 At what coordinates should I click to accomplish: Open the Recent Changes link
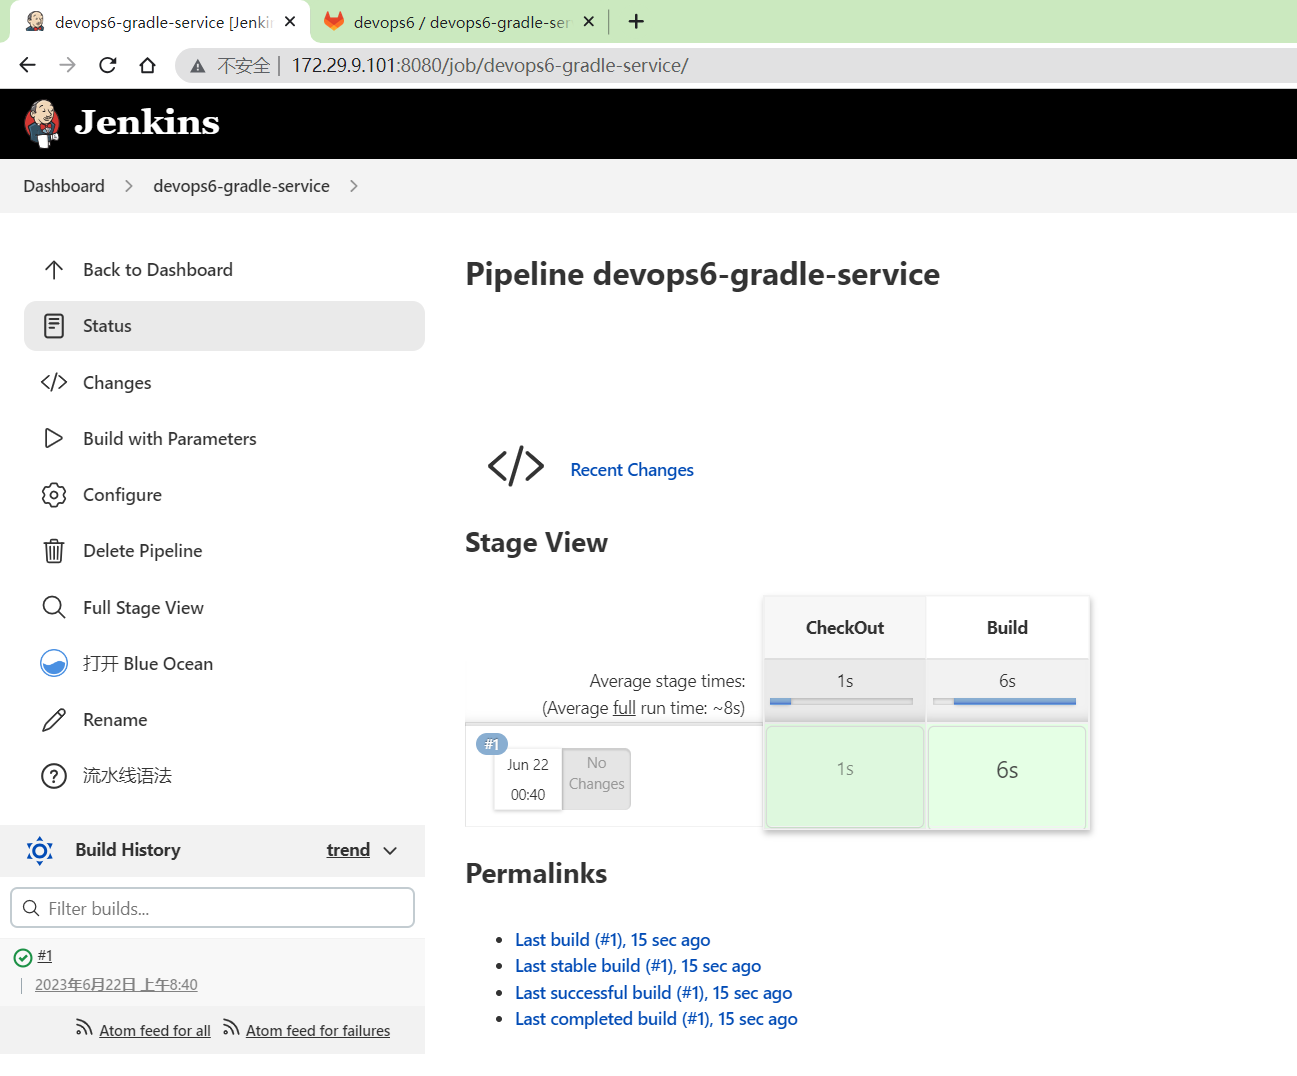point(632,470)
